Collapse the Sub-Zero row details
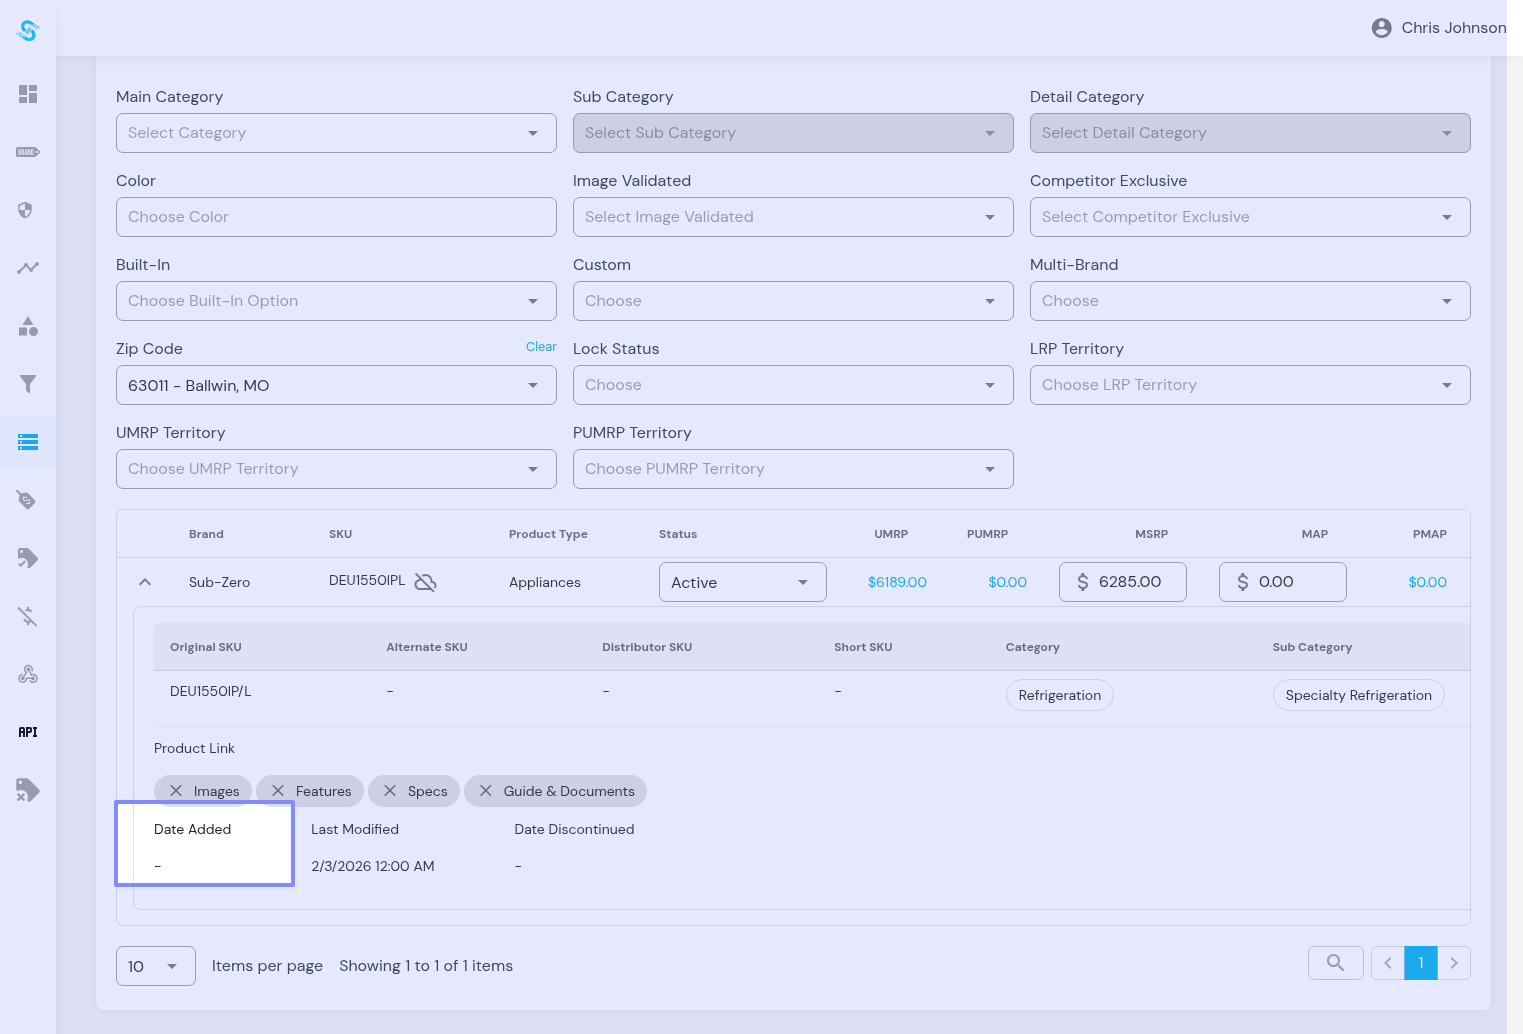The height and width of the screenshot is (1034, 1523). (145, 582)
